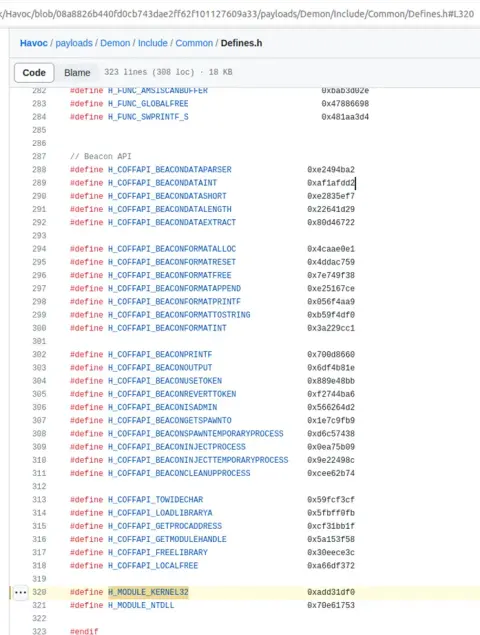Go to the payloads folder breadcrumb
This screenshot has height=635, width=480.
coord(74,43)
